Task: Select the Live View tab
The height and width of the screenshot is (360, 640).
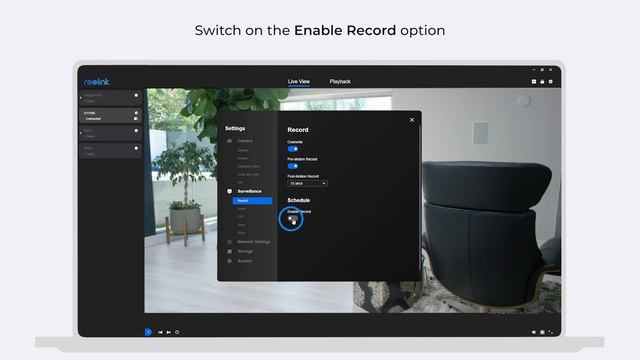Action: point(299,82)
